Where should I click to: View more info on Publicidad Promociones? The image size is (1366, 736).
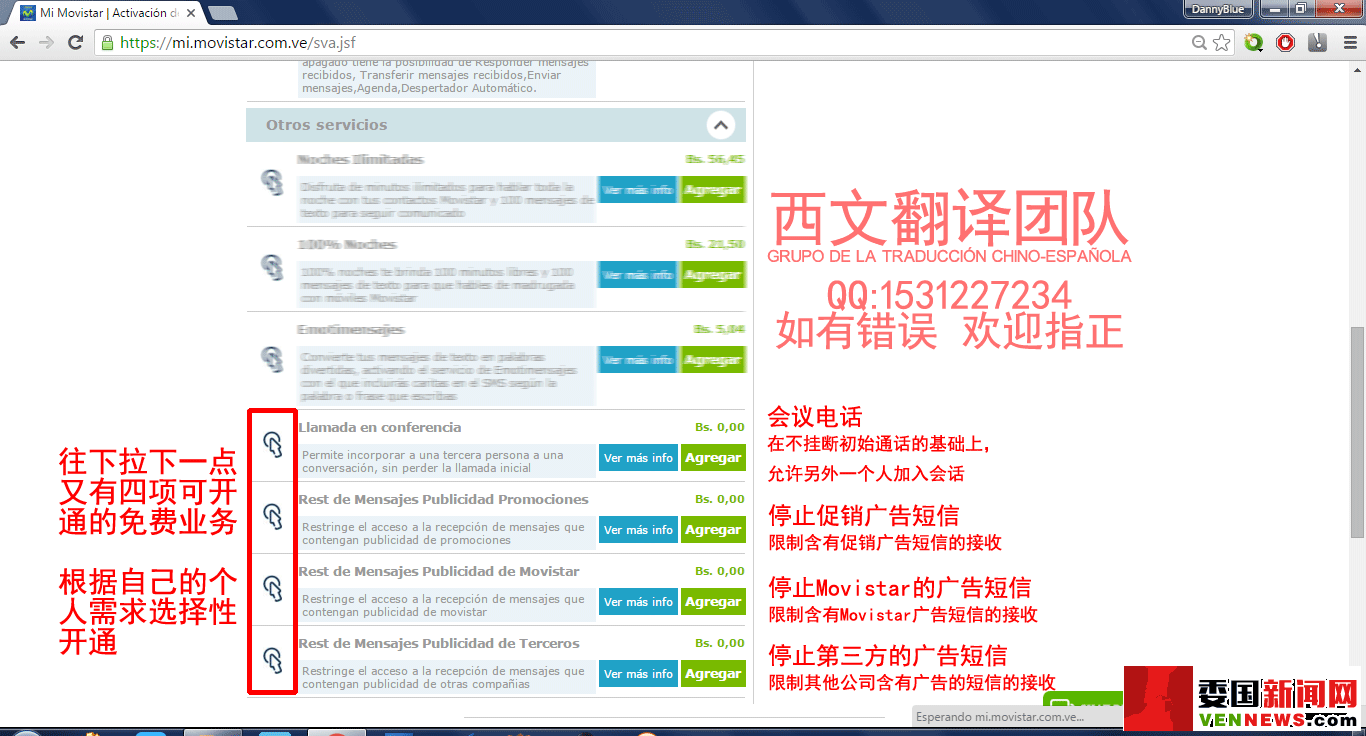pyautogui.click(x=638, y=530)
